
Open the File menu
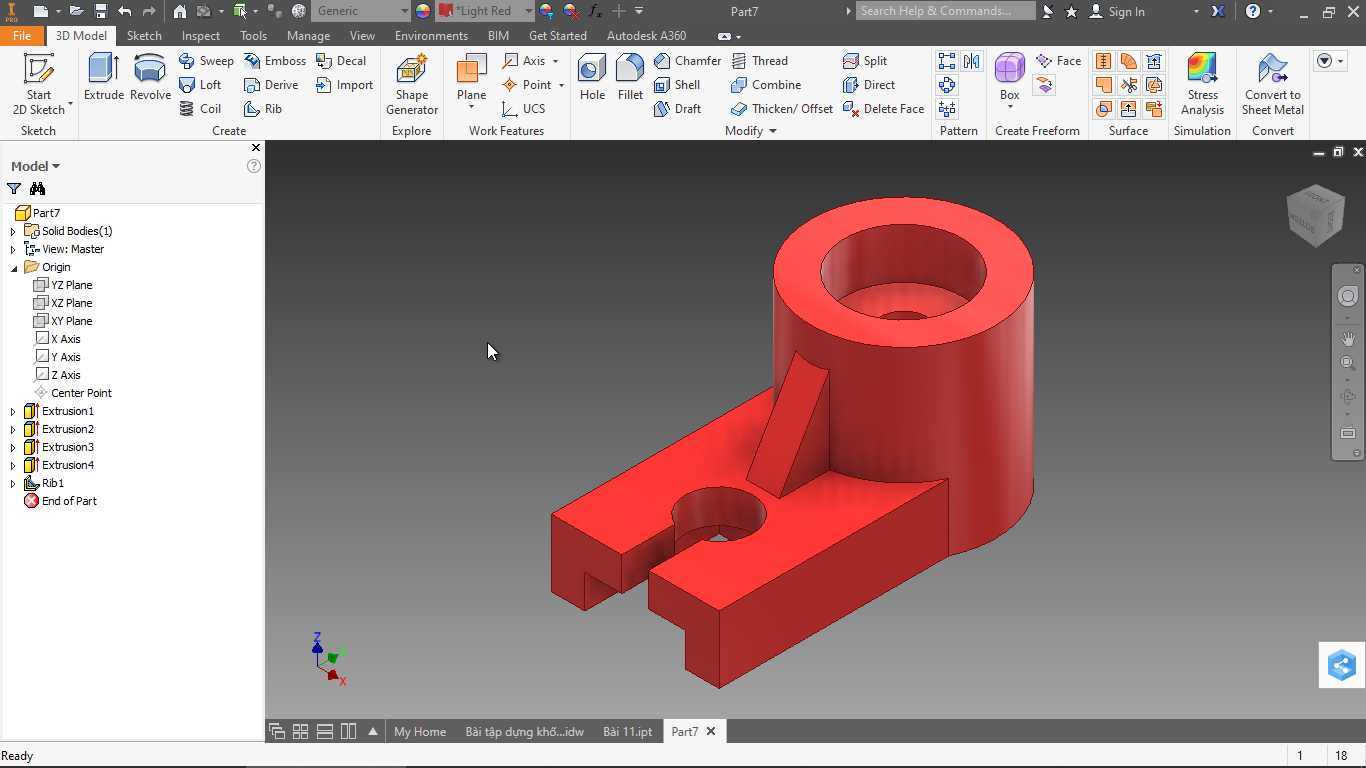click(22, 35)
